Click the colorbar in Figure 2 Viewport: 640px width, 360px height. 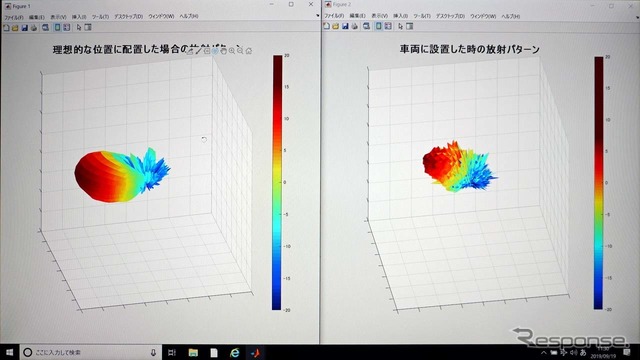[x=599, y=183]
